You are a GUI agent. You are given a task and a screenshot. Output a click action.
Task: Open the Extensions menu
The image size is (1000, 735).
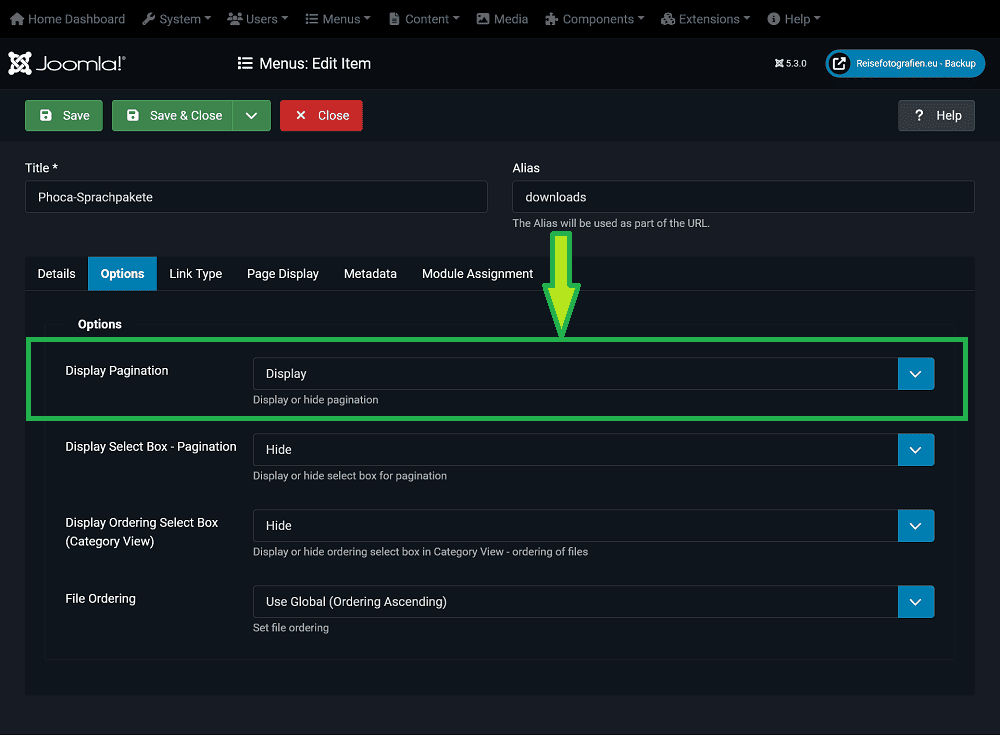pyautogui.click(x=705, y=19)
